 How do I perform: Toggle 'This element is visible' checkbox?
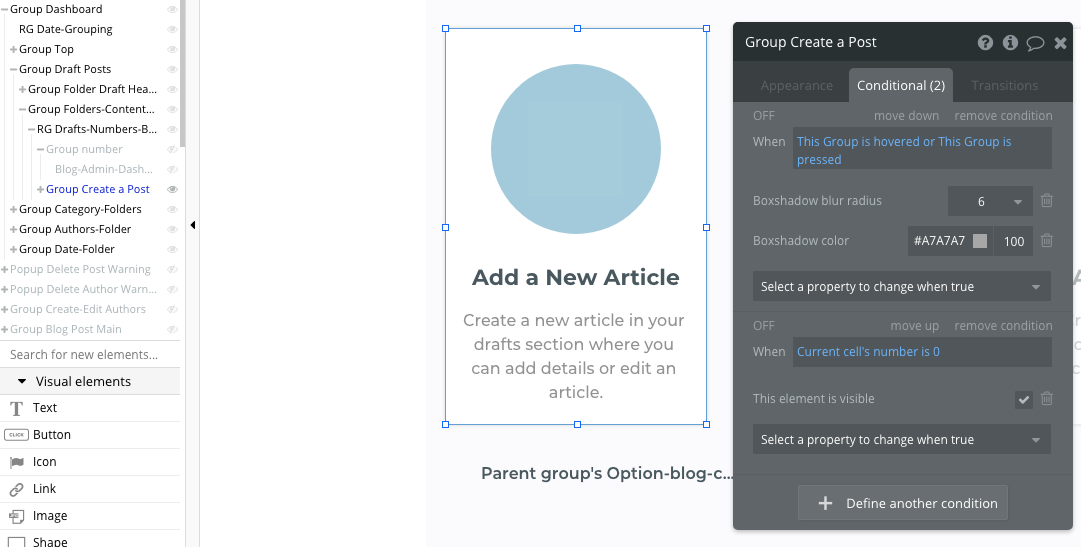1024,399
